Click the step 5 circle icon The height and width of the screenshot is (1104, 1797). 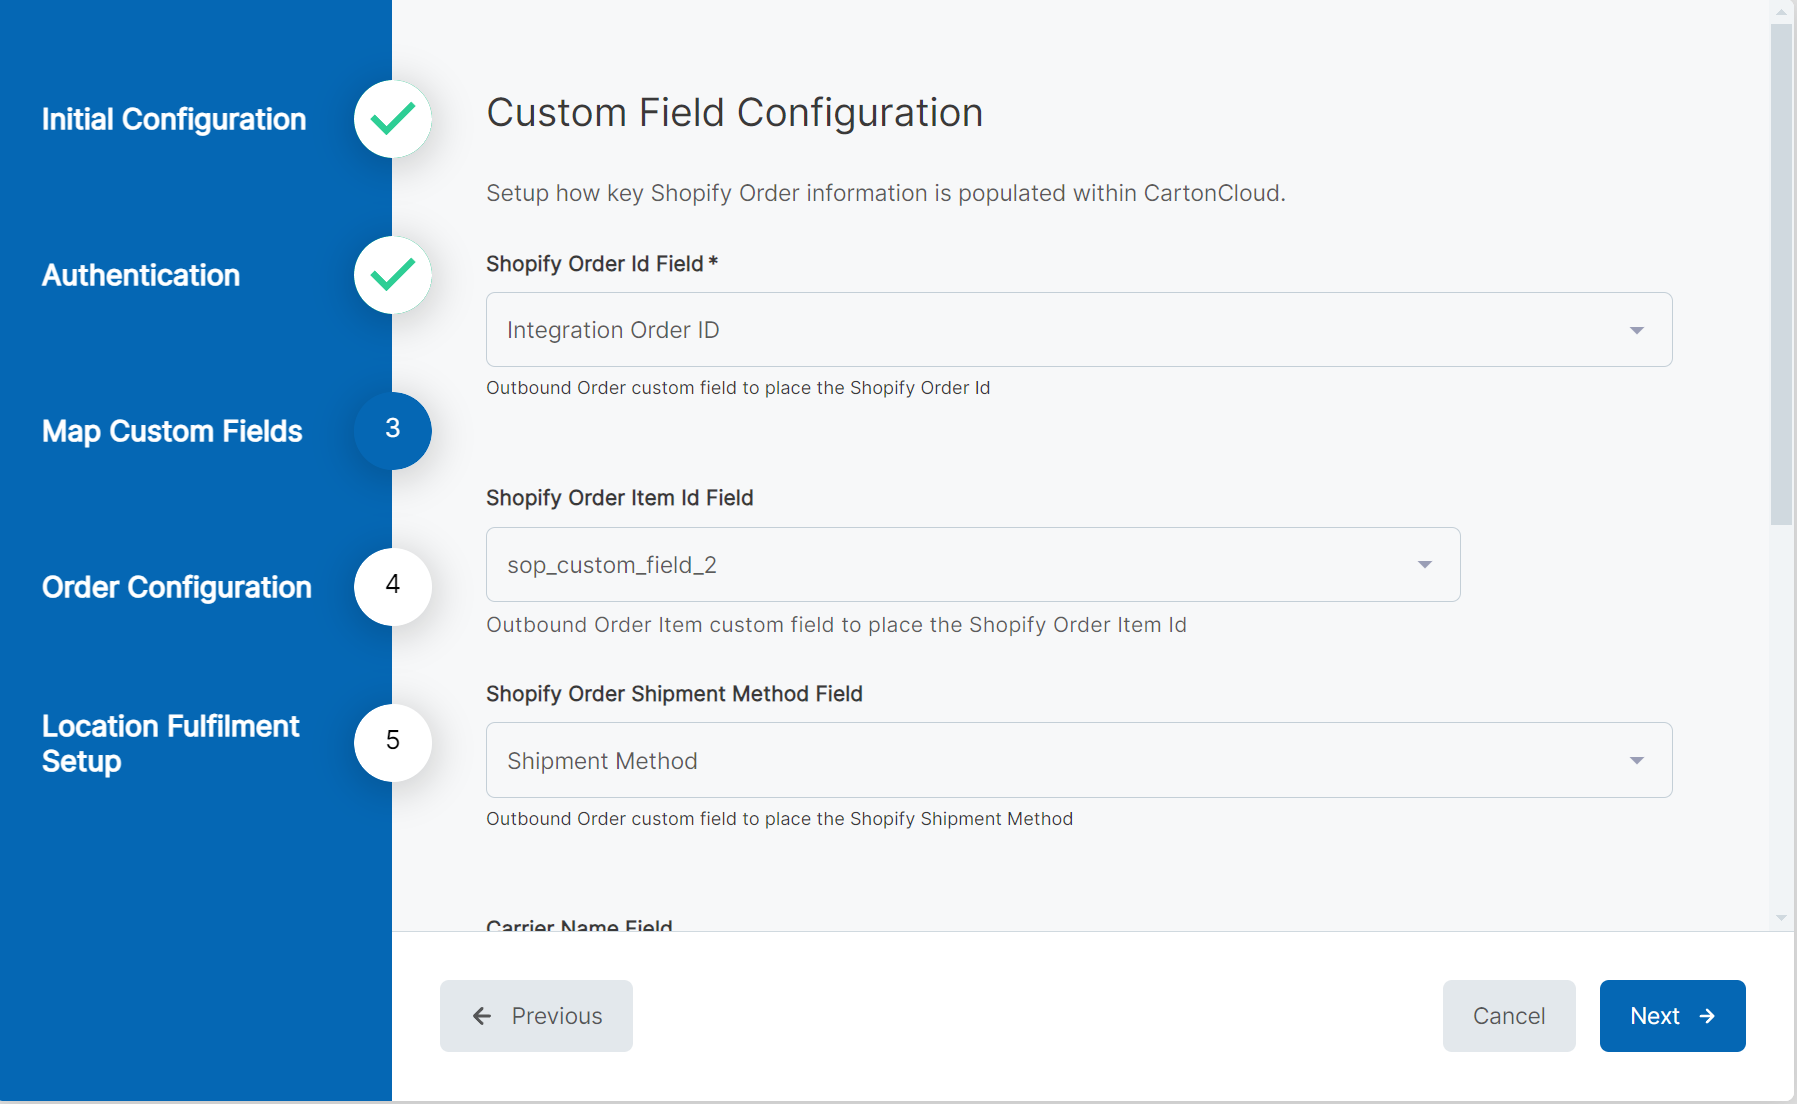coord(392,743)
